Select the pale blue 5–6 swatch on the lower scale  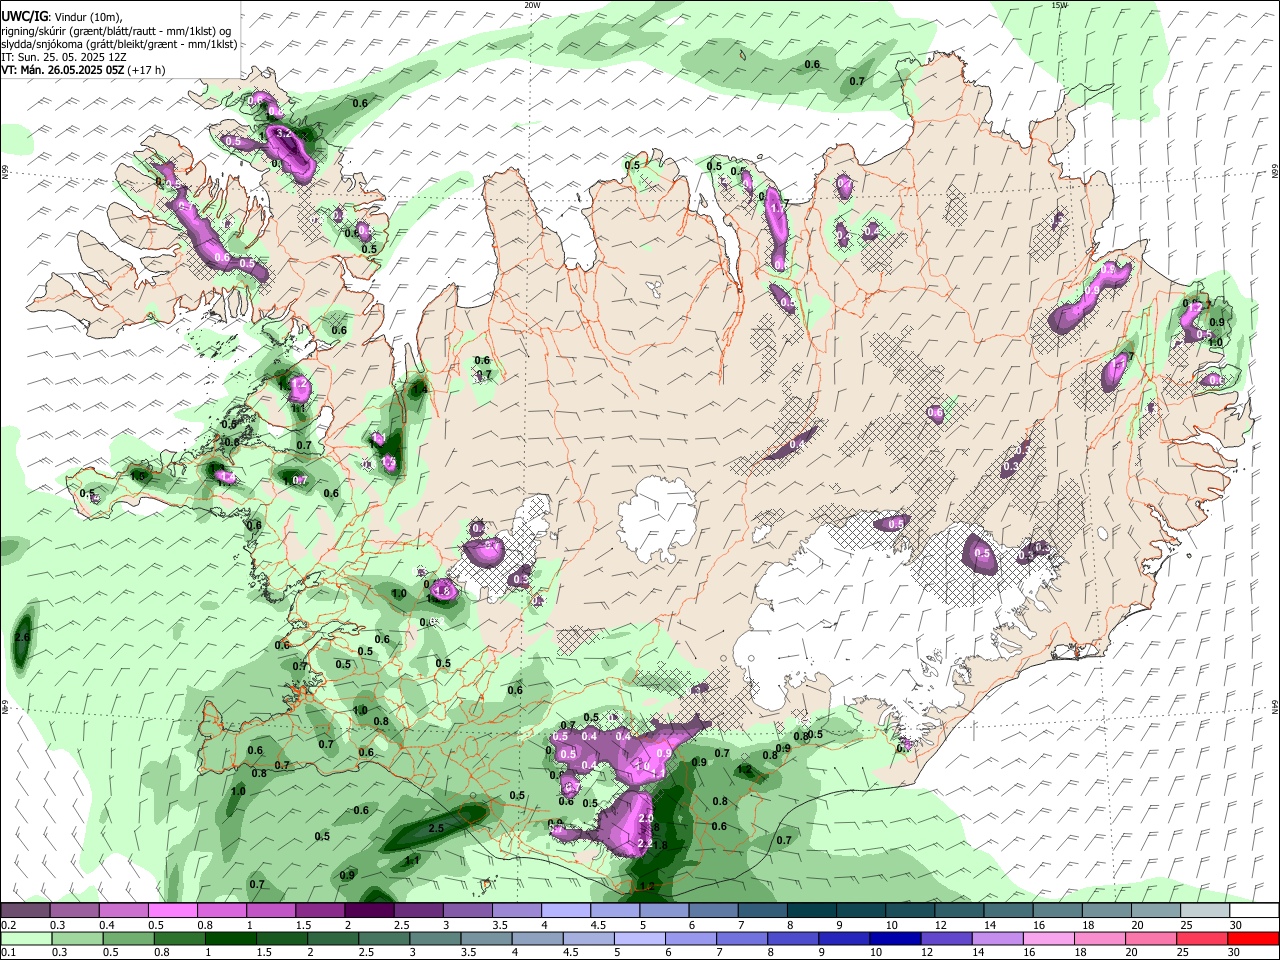640,939
